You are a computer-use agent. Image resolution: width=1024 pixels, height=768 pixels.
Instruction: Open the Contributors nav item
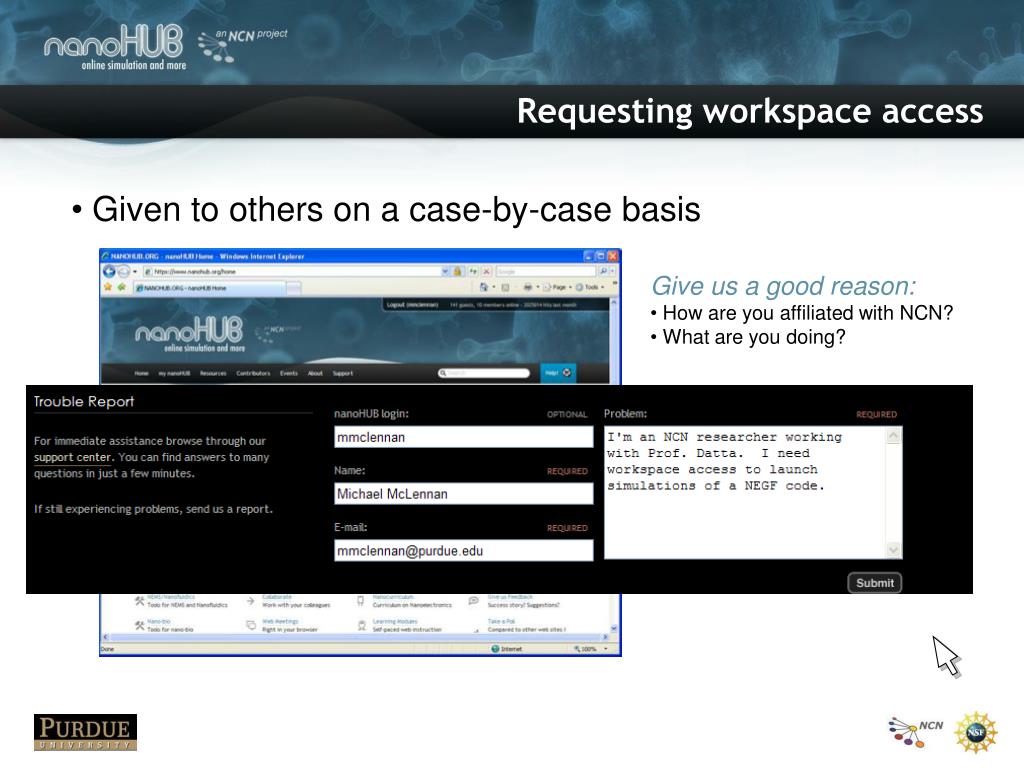coord(253,374)
